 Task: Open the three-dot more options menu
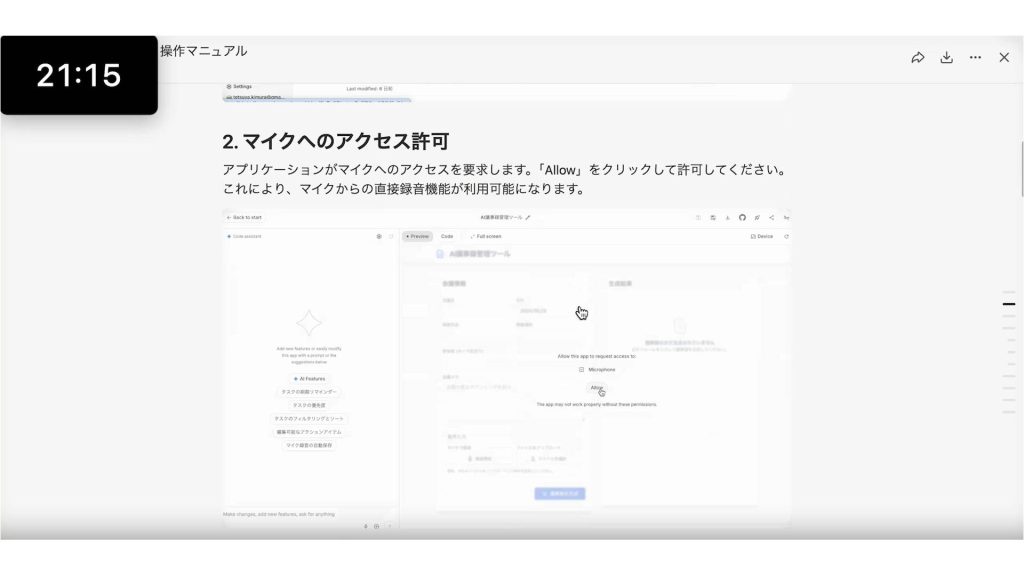[975, 58]
